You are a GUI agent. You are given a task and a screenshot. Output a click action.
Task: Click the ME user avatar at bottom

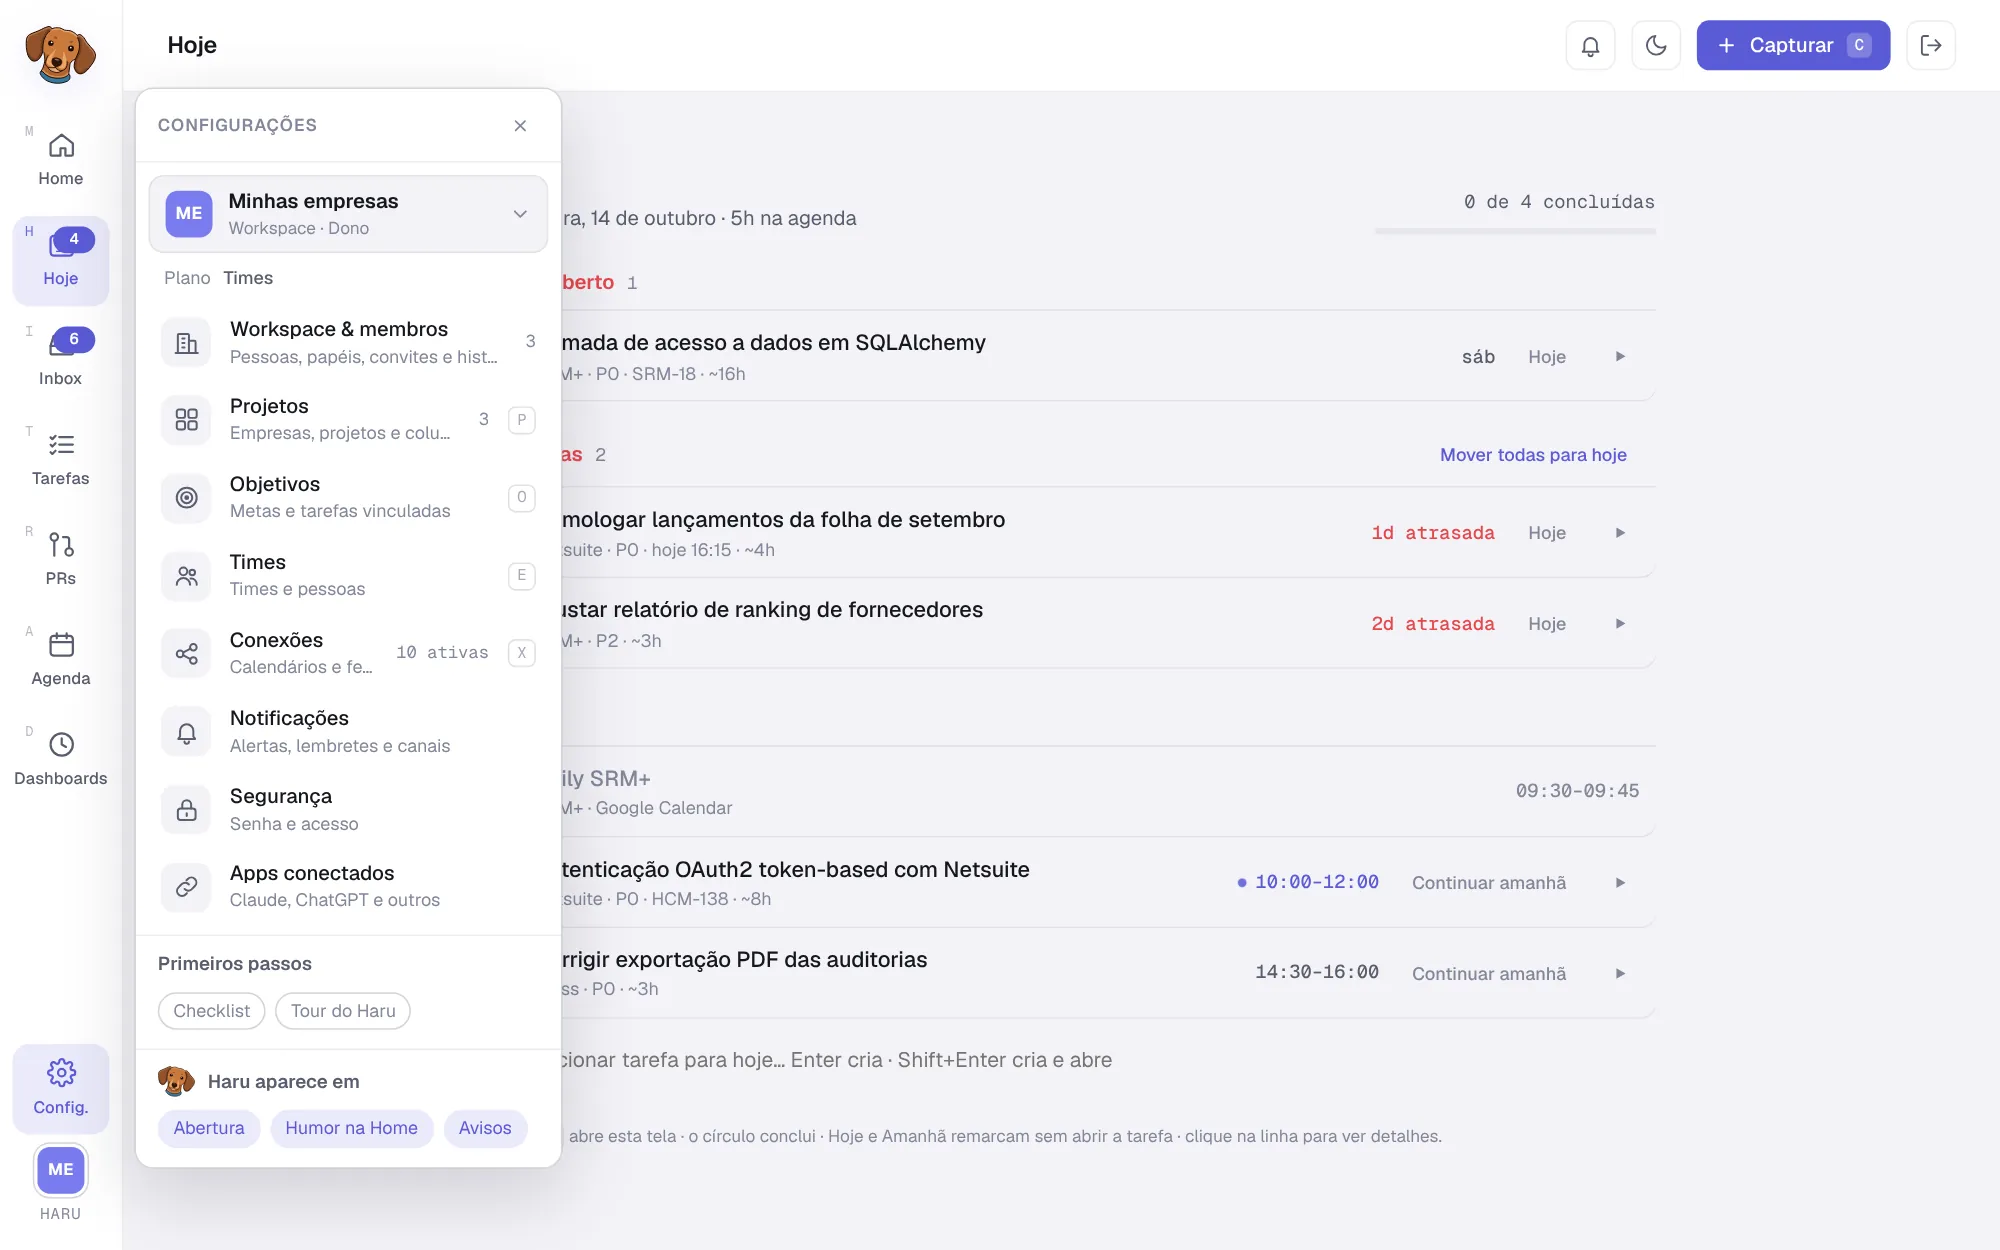60,1169
